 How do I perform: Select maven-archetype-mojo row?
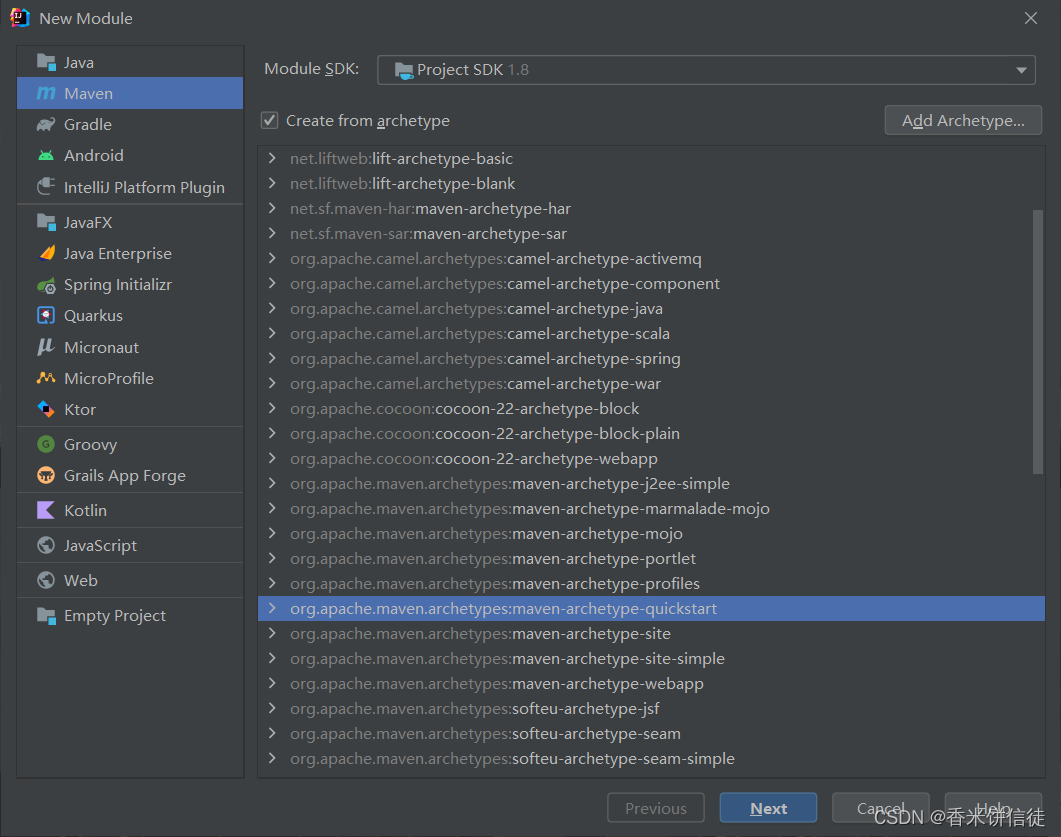coord(651,534)
